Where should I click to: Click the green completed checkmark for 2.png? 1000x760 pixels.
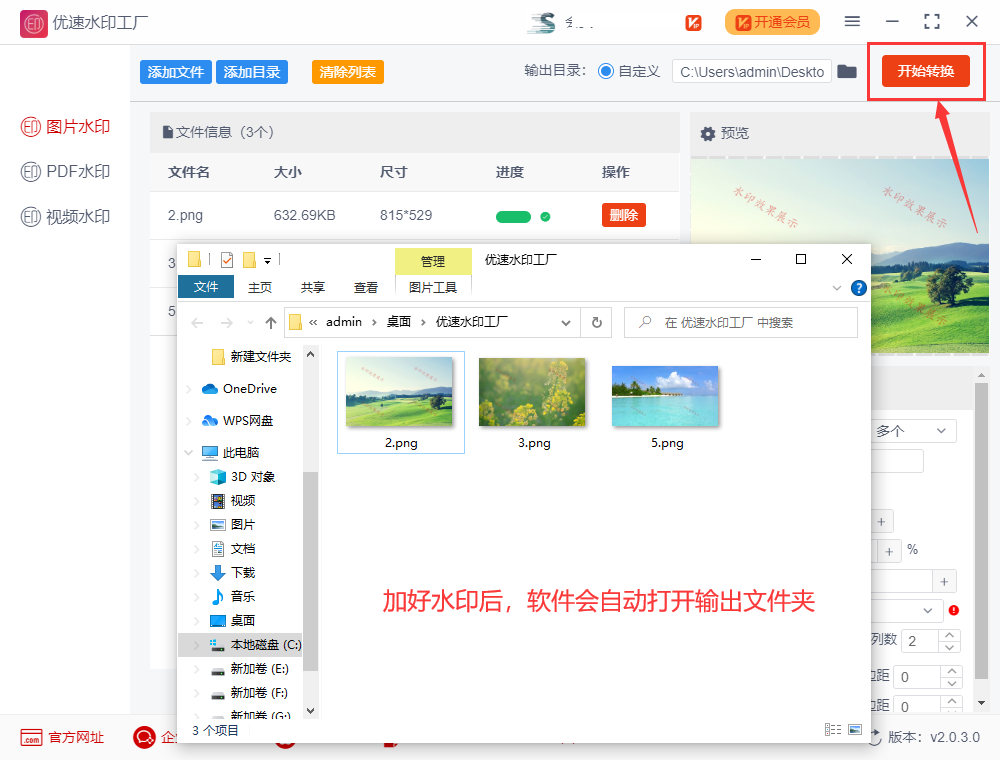point(545,217)
